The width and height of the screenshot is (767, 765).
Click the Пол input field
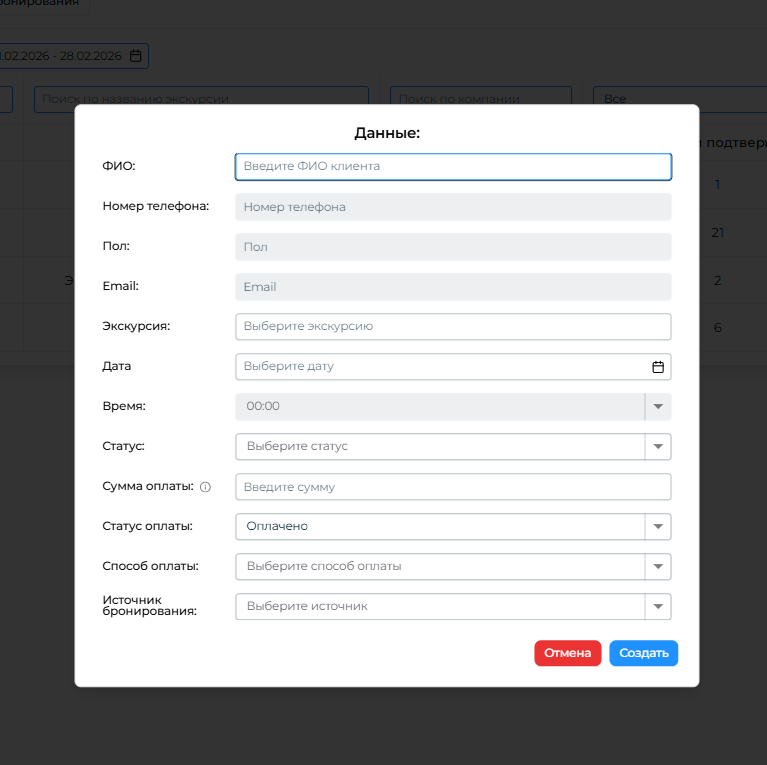point(452,247)
